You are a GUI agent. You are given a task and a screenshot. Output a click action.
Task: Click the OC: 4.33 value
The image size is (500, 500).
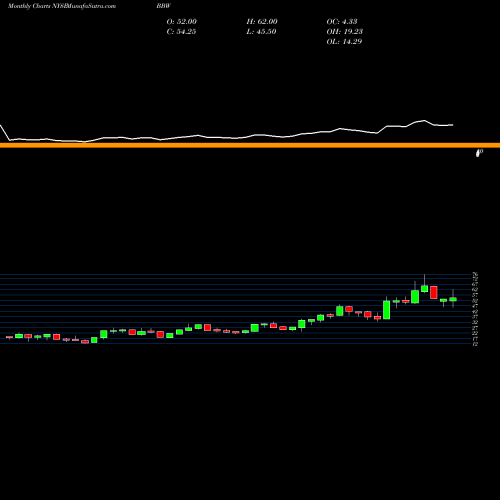[342, 21]
